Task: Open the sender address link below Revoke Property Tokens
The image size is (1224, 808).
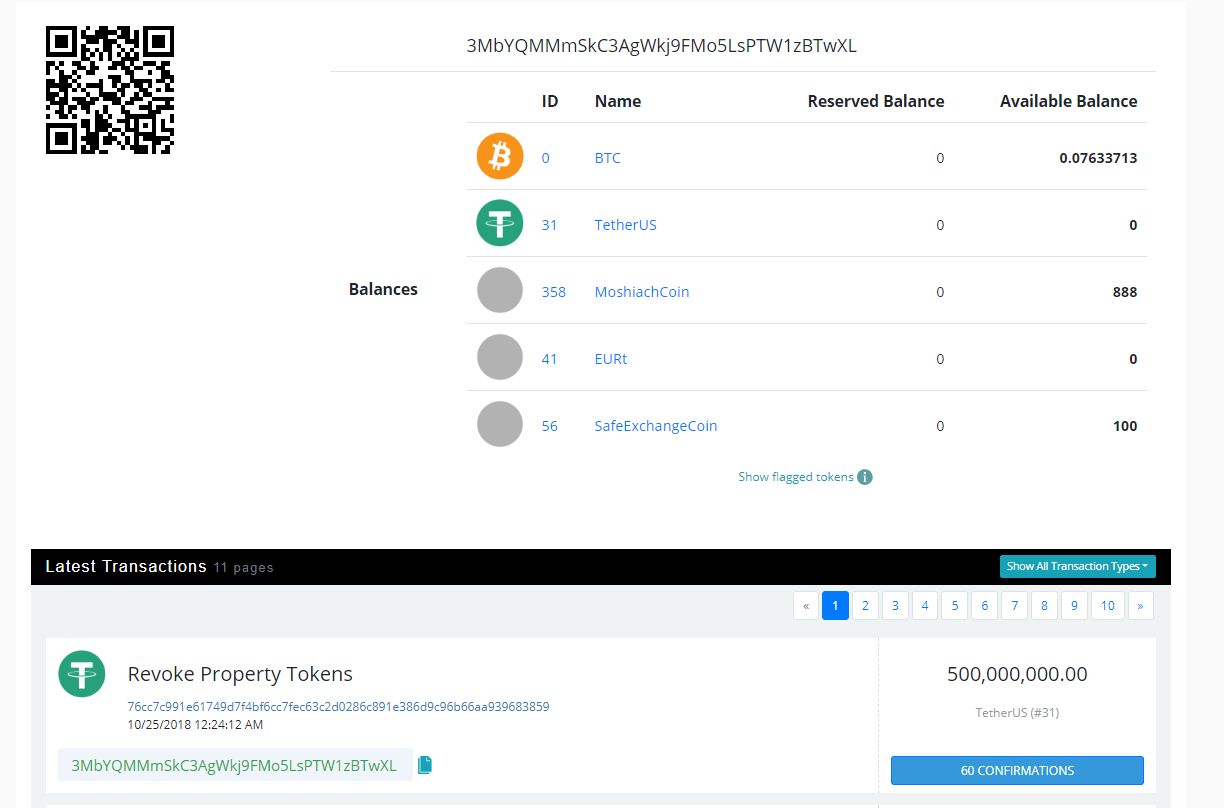Action: [237, 764]
